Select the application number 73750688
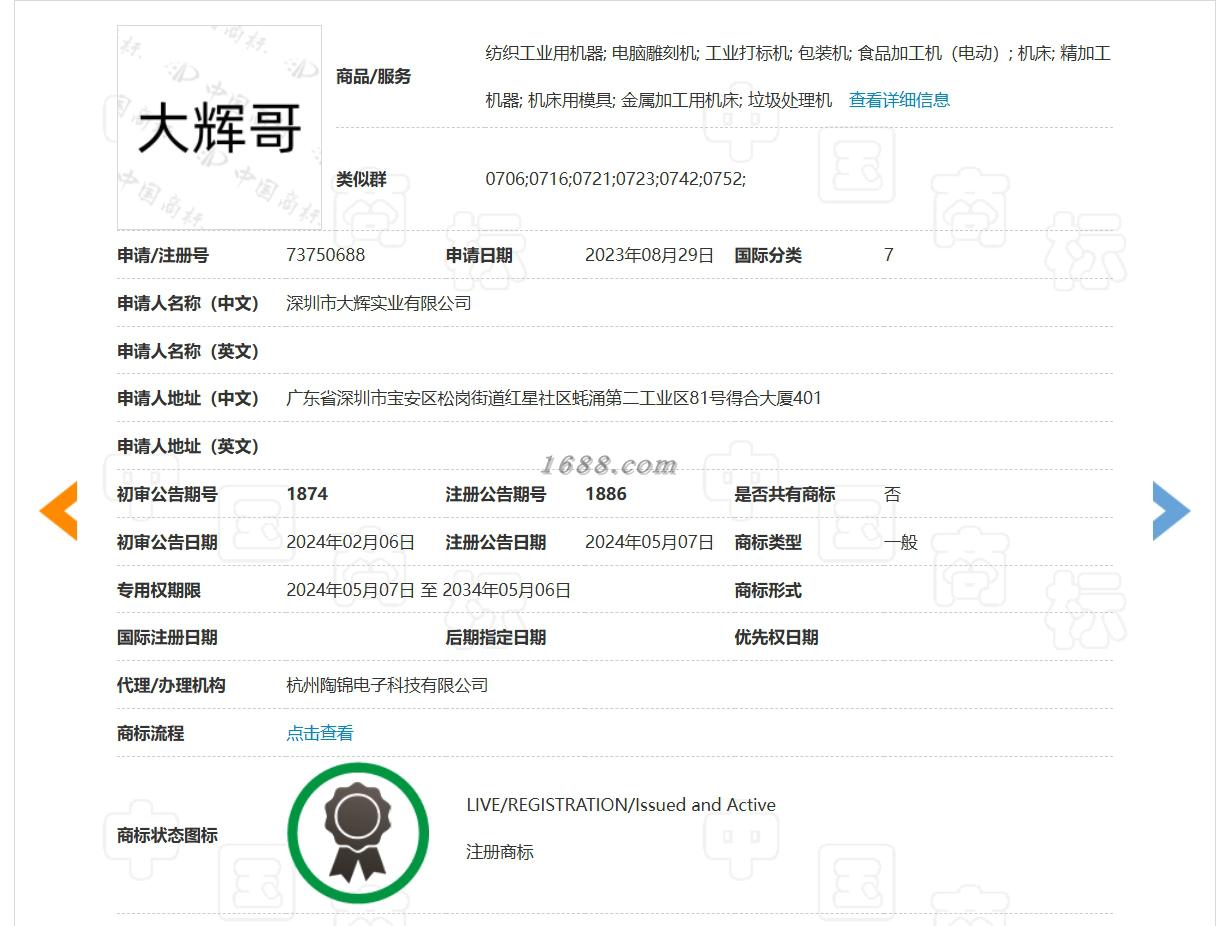The height and width of the screenshot is (926, 1216). point(326,255)
